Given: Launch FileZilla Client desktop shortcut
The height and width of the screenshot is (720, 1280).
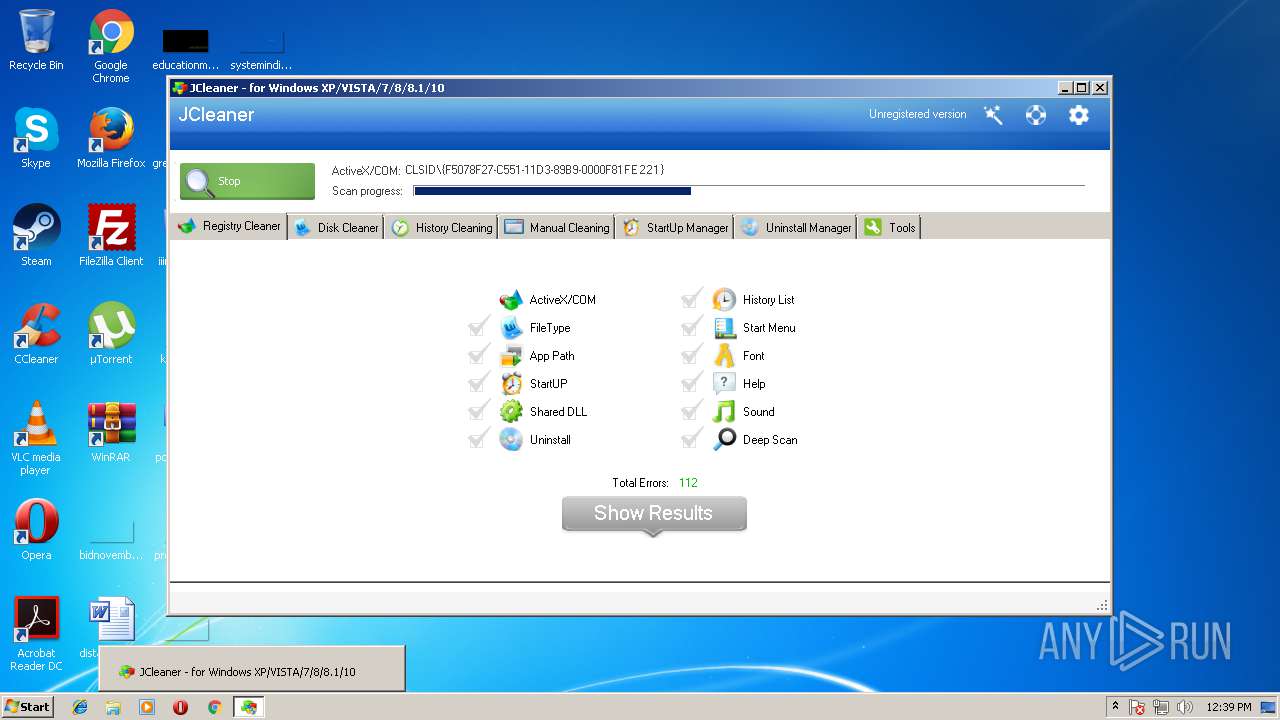Looking at the screenshot, I should pos(111,236).
